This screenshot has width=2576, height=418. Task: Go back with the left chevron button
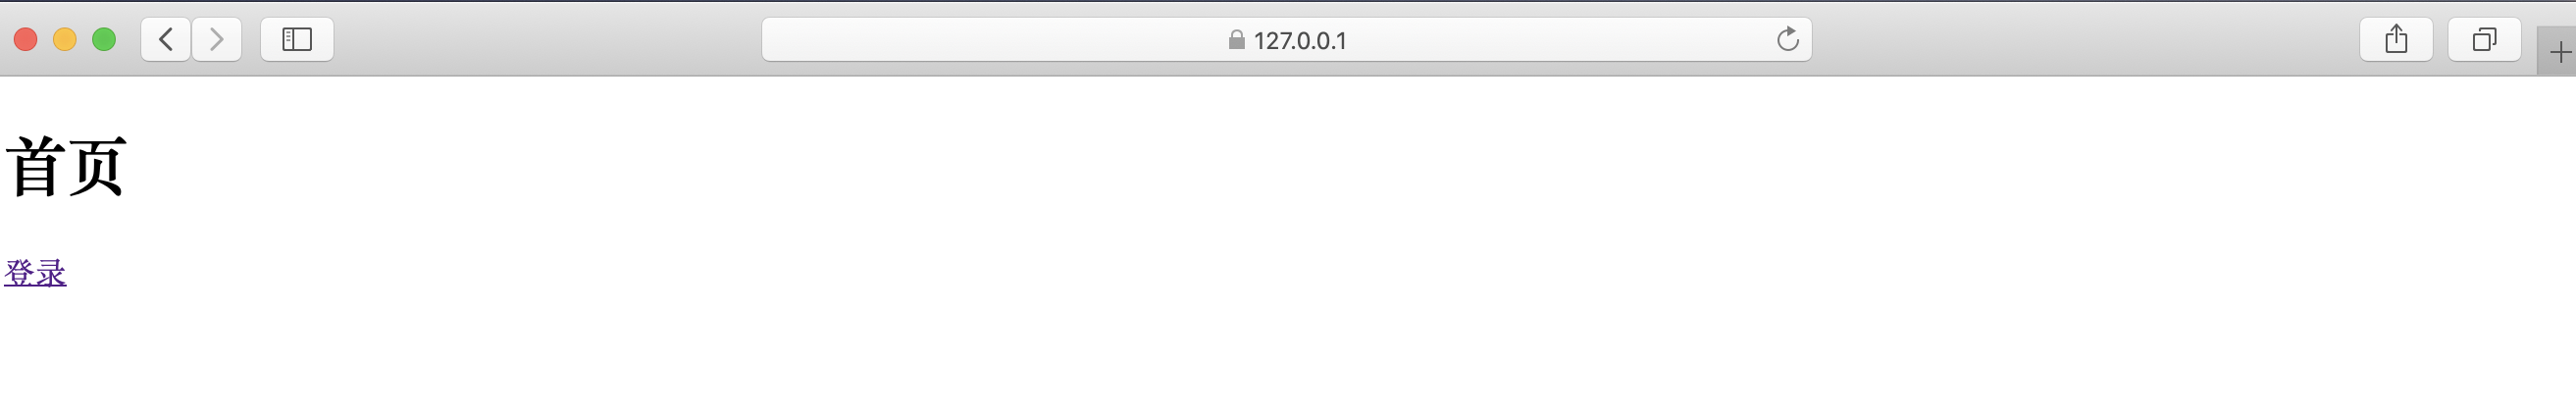point(166,40)
